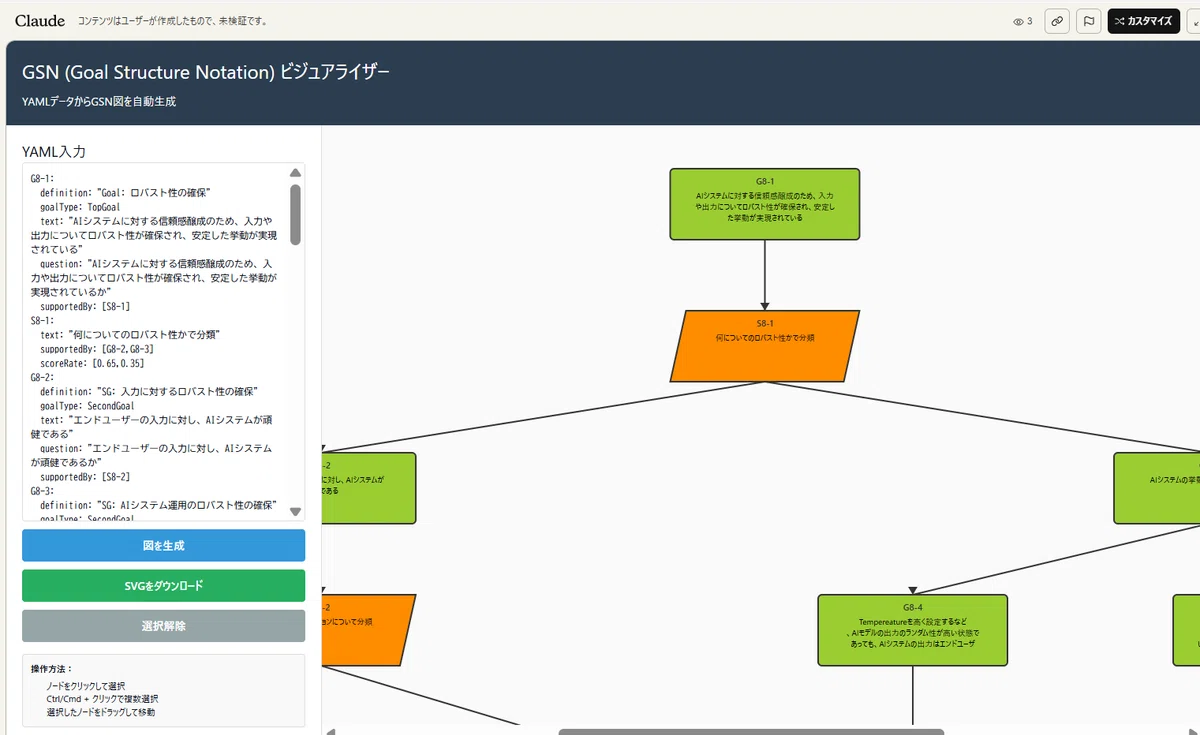
Task: Select the partially visible green G8-2 node
Action: 368,488
